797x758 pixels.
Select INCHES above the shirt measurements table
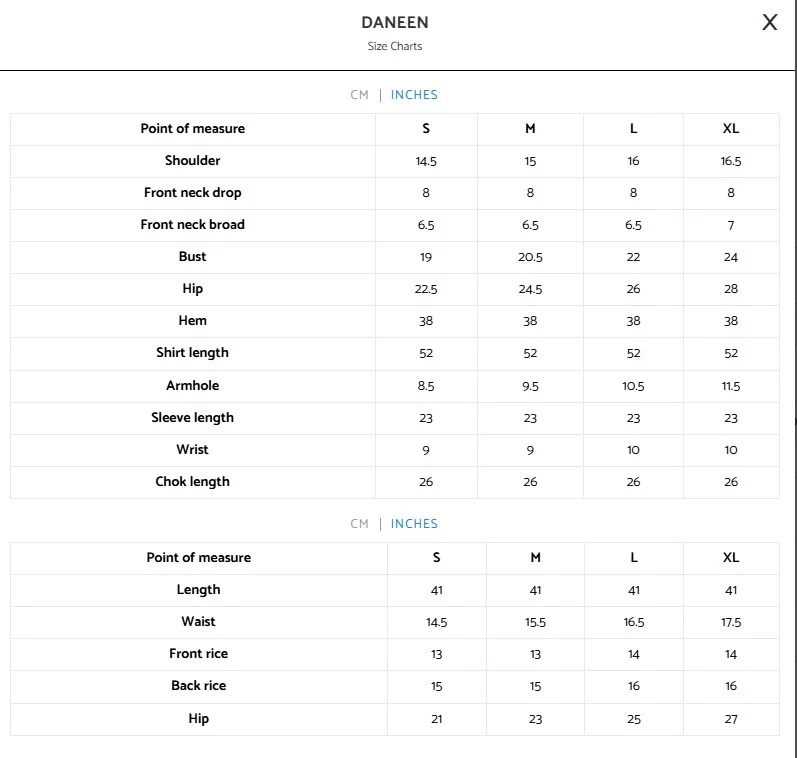[x=414, y=95]
